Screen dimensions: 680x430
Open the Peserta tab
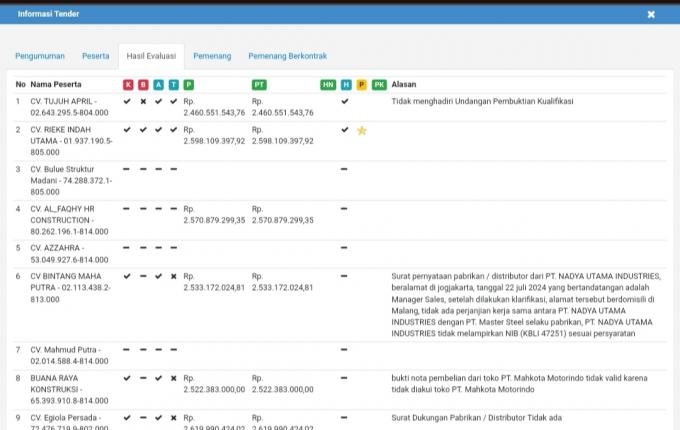[95, 56]
